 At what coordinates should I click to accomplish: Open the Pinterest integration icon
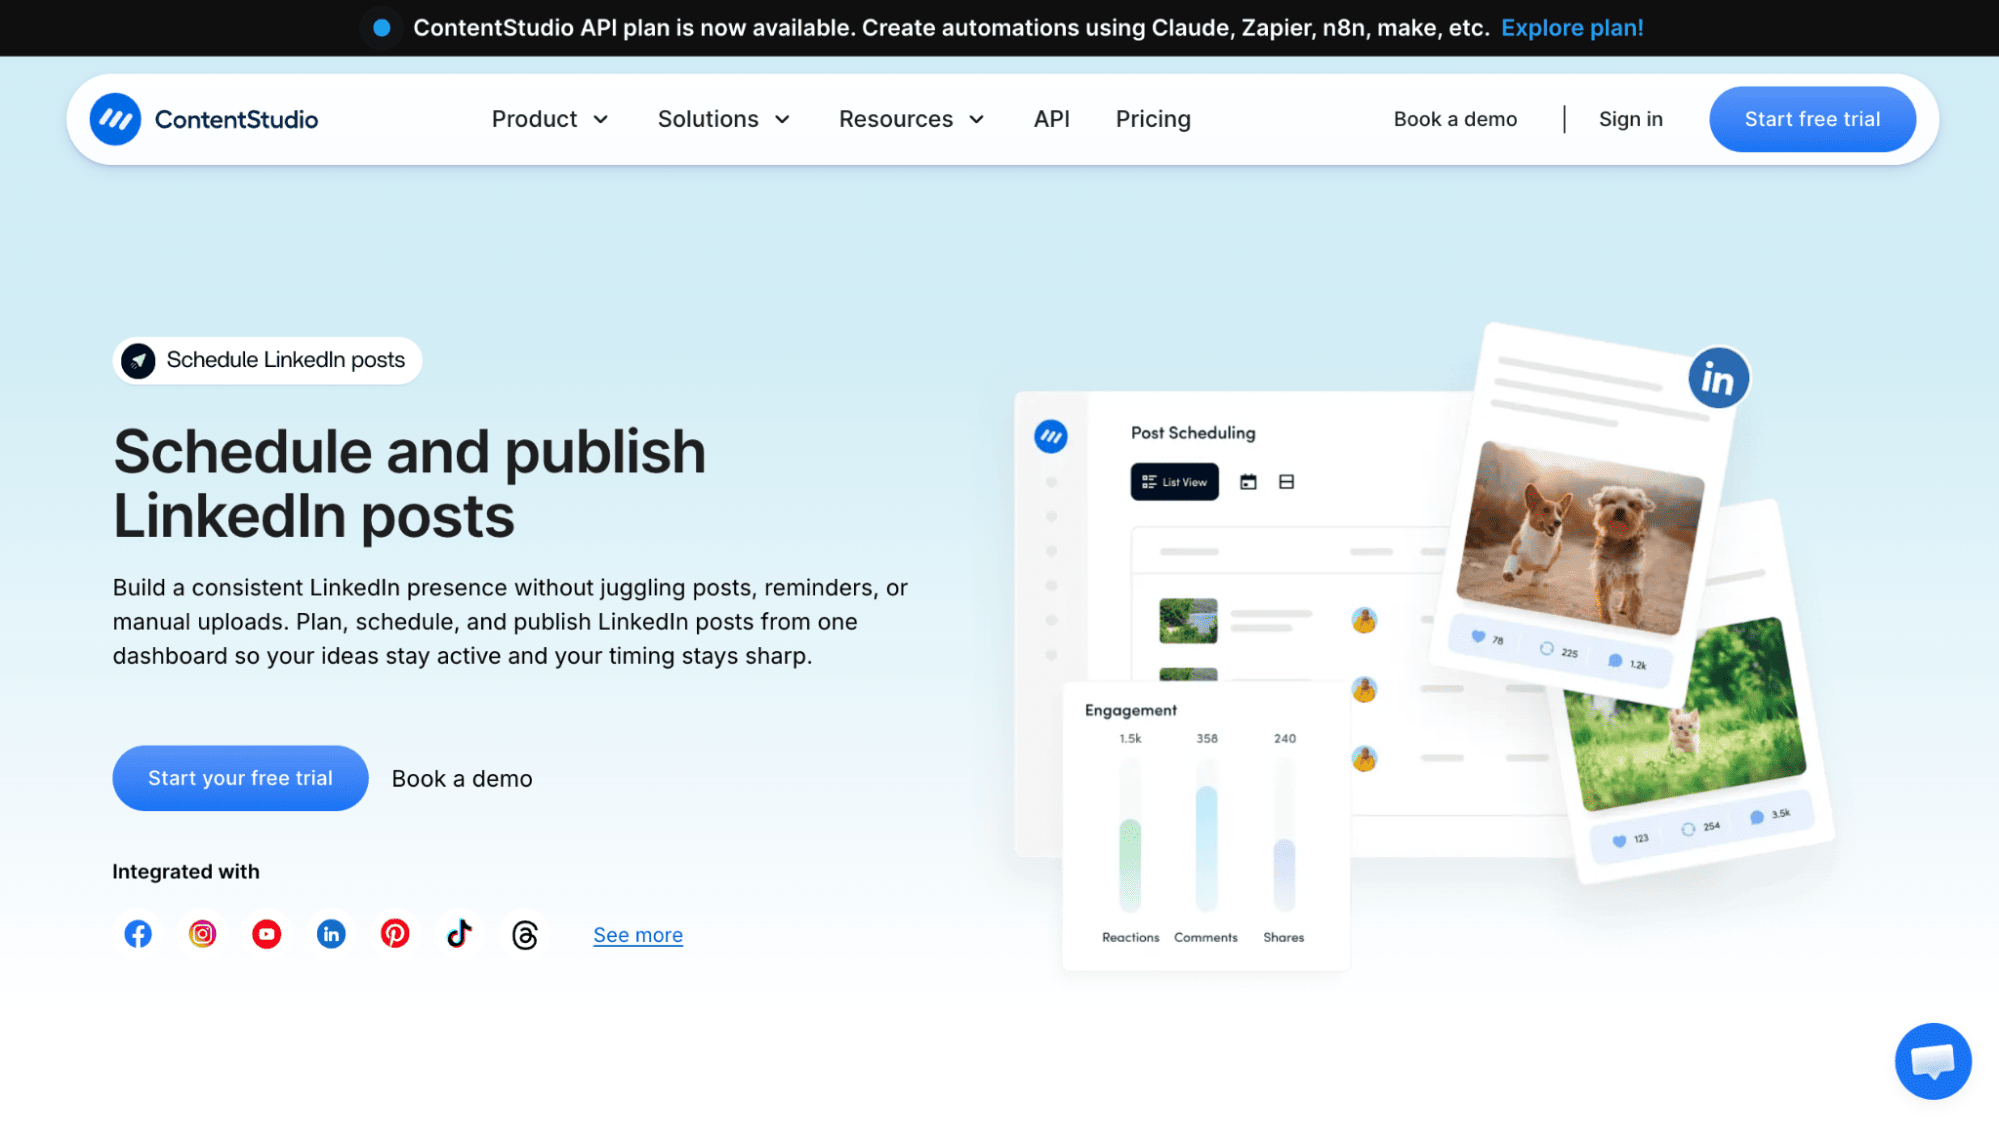point(395,934)
